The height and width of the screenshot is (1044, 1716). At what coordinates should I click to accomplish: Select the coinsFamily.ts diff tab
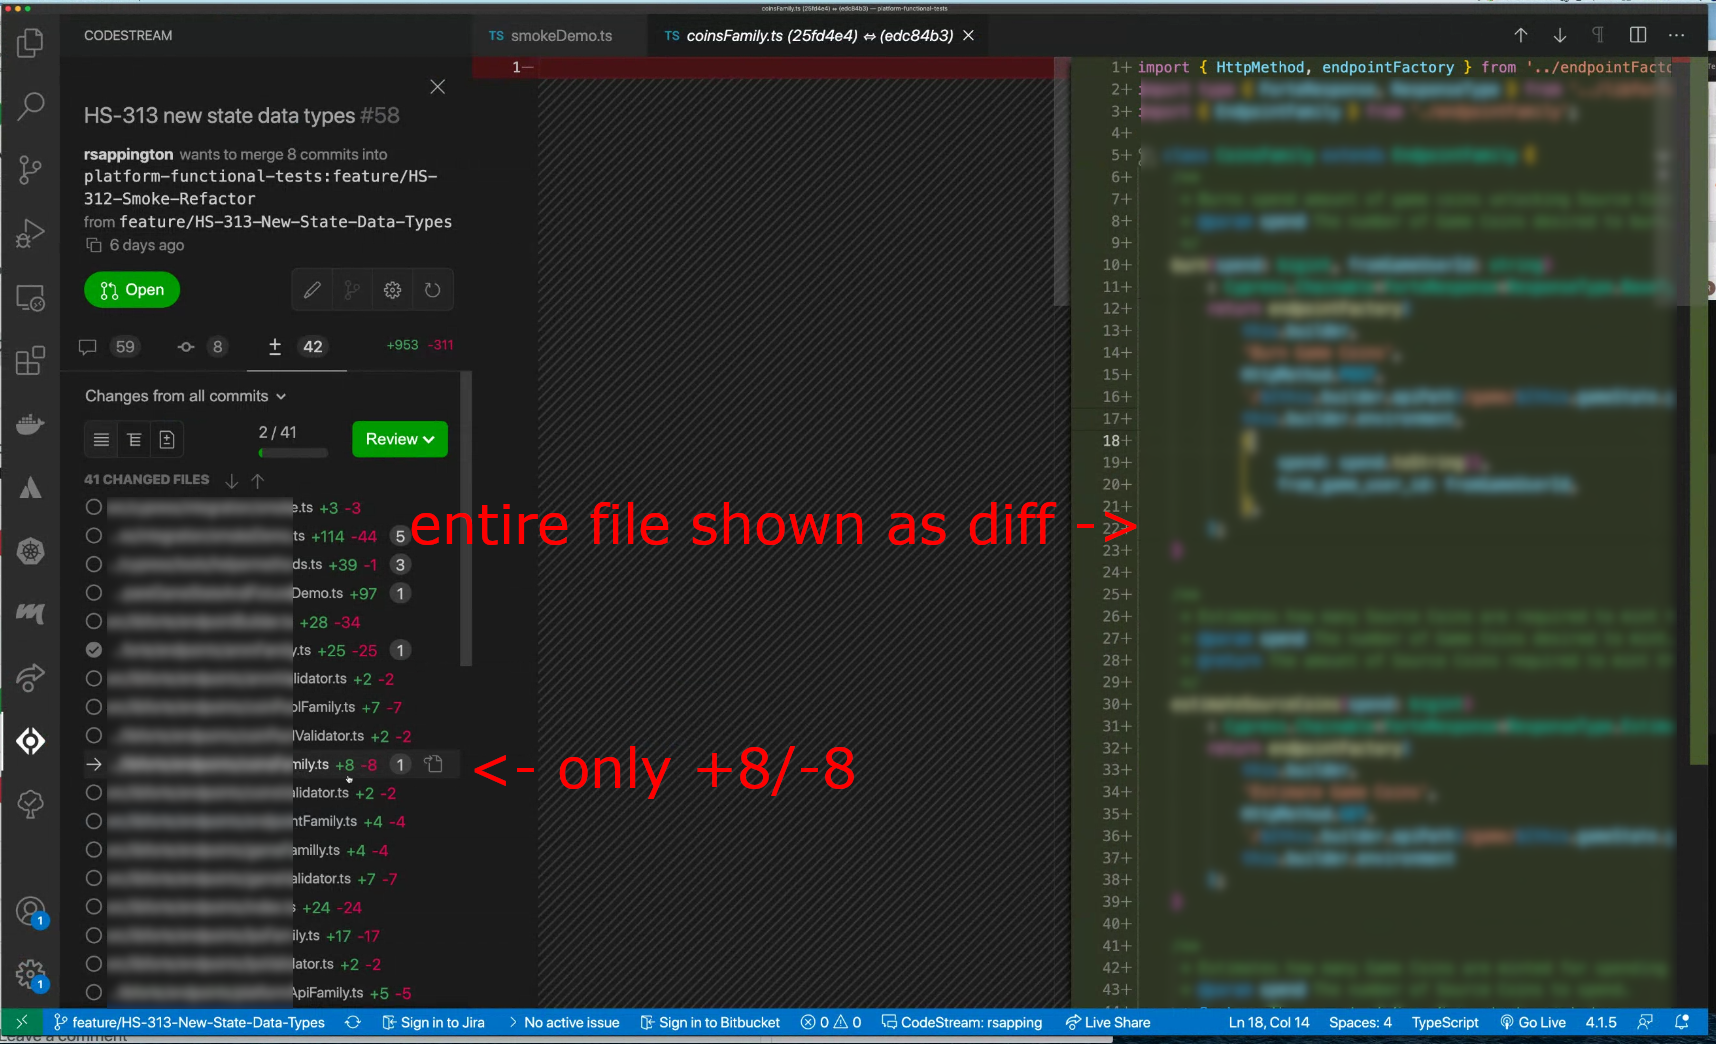pos(820,35)
